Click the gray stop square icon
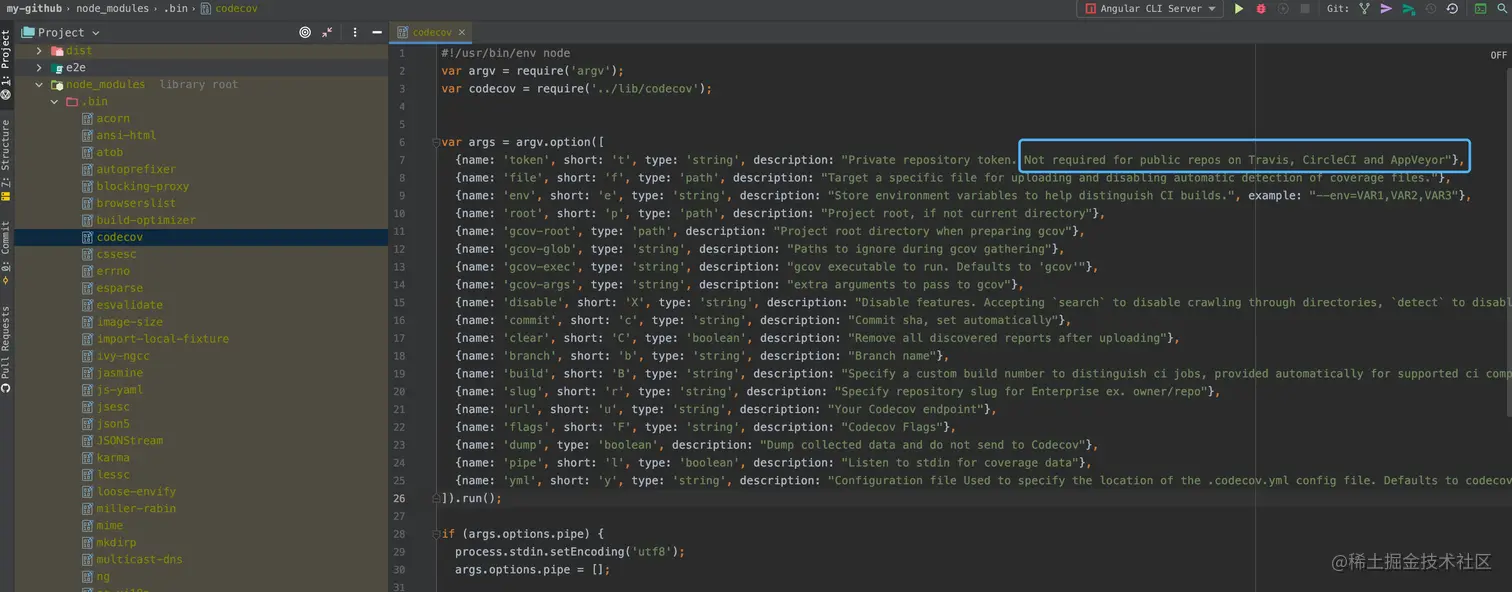Screen dimensions: 1512x592 click(x=1305, y=8)
